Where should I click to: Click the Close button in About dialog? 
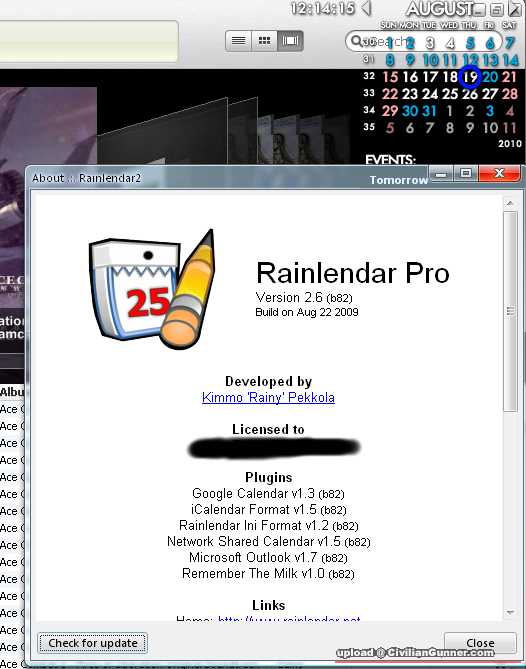tap(480, 643)
